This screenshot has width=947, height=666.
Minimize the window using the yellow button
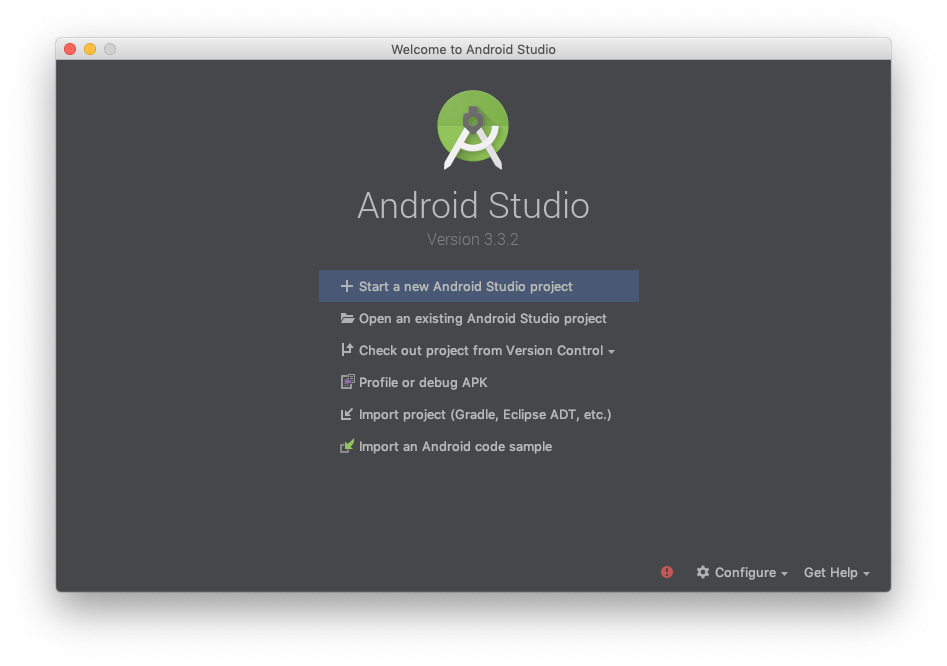click(x=90, y=49)
